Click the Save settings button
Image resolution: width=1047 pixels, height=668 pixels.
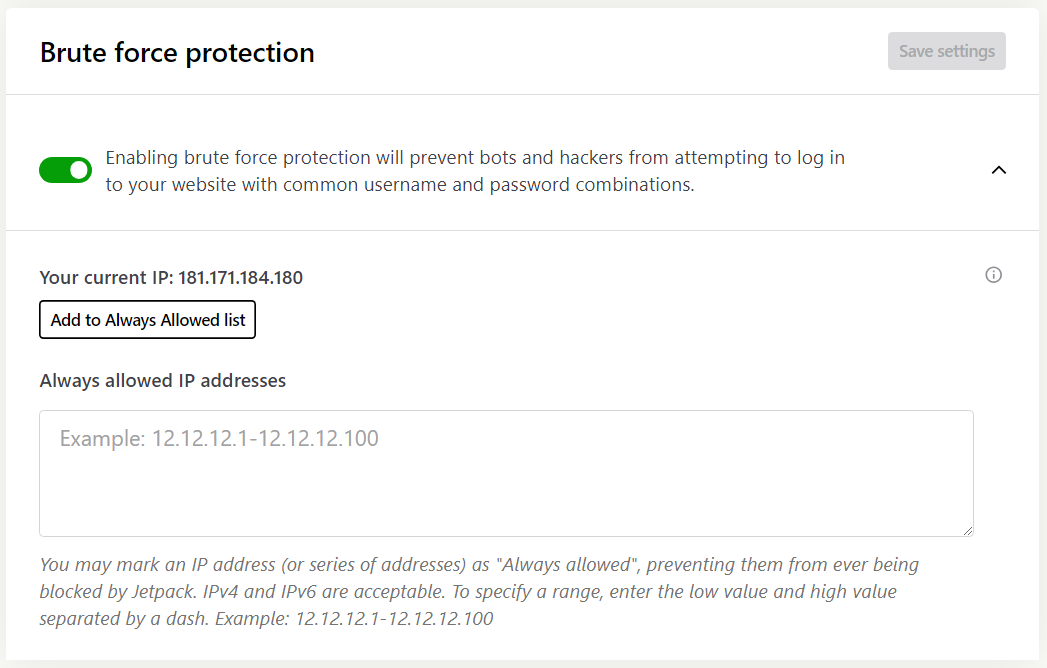click(946, 50)
